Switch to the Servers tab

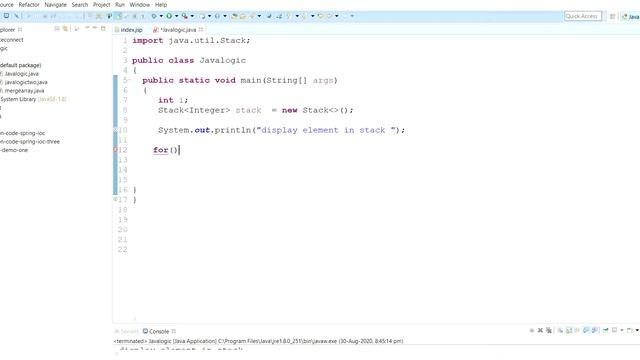(127, 331)
